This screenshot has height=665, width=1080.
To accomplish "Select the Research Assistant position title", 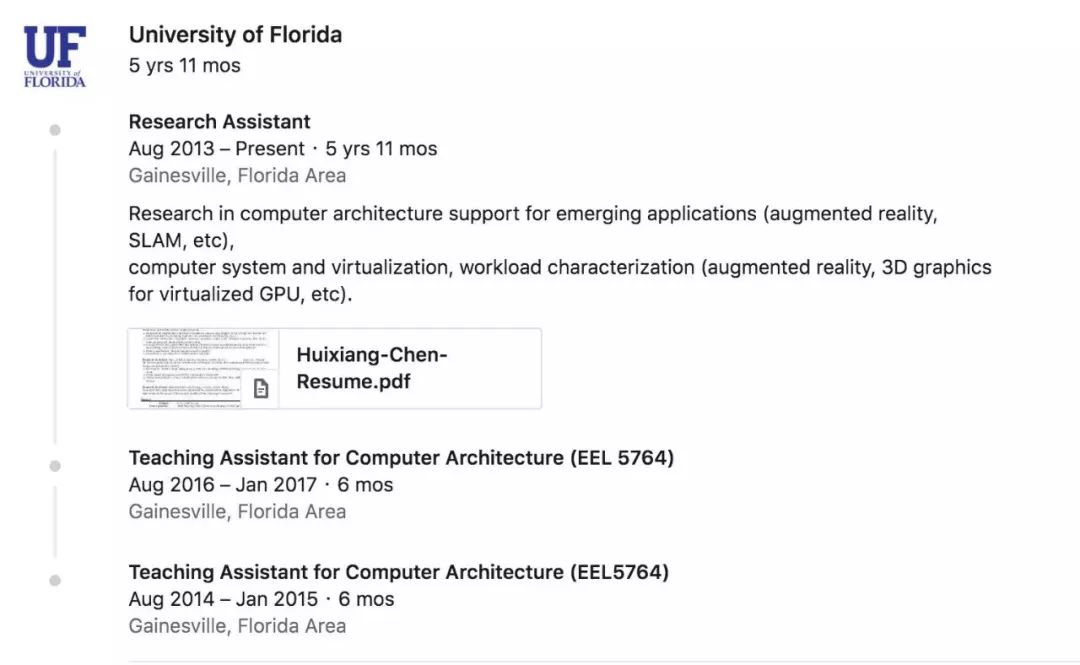I will point(219,122).
